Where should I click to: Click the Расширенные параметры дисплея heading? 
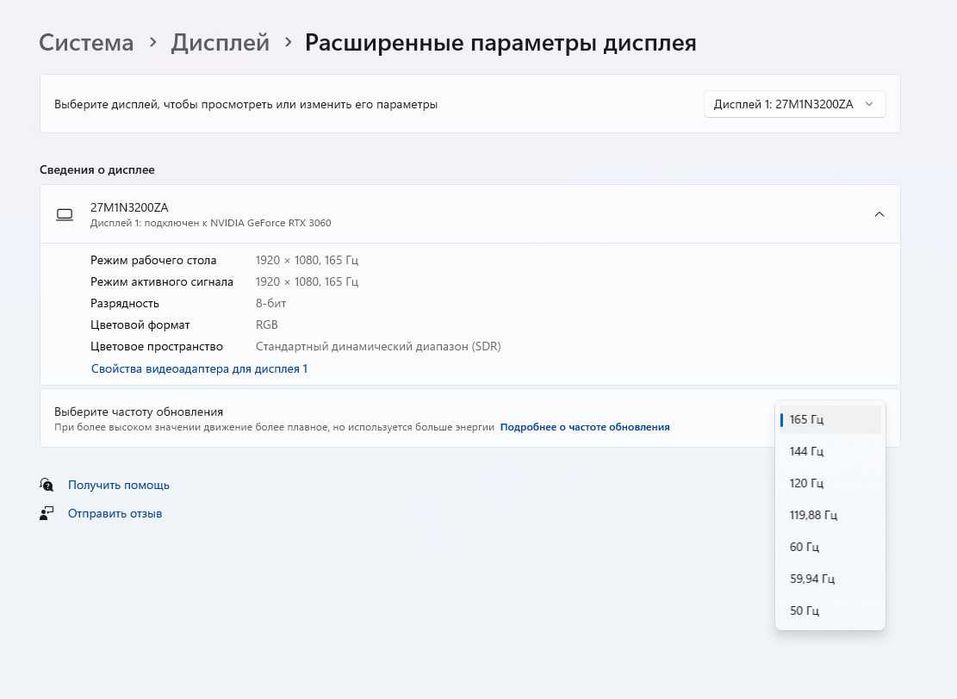[x=500, y=43]
